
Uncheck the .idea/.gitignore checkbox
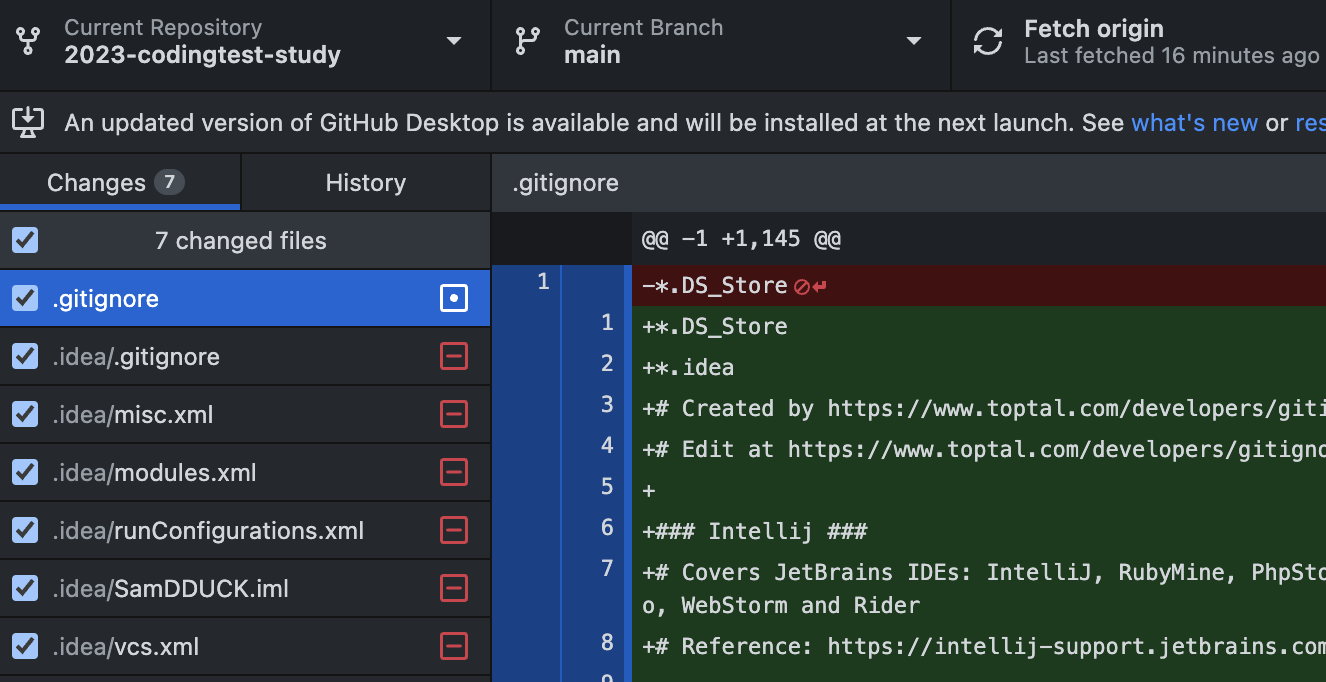(25, 356)
